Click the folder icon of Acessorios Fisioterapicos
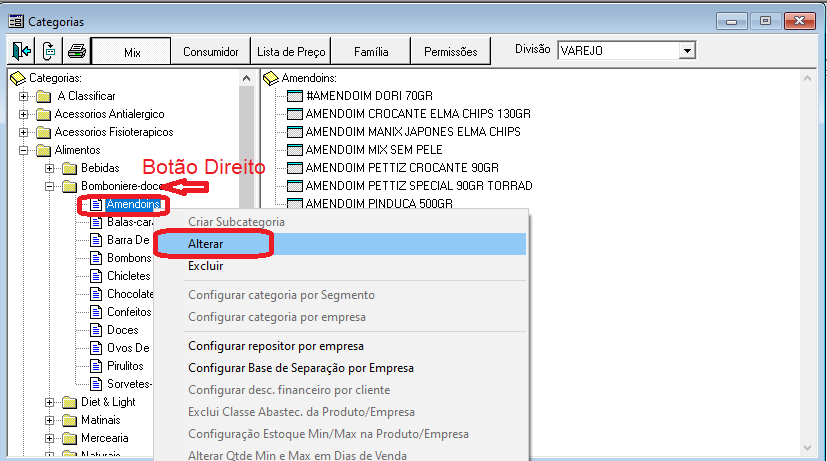827x461 pixels. coord(44,132)
